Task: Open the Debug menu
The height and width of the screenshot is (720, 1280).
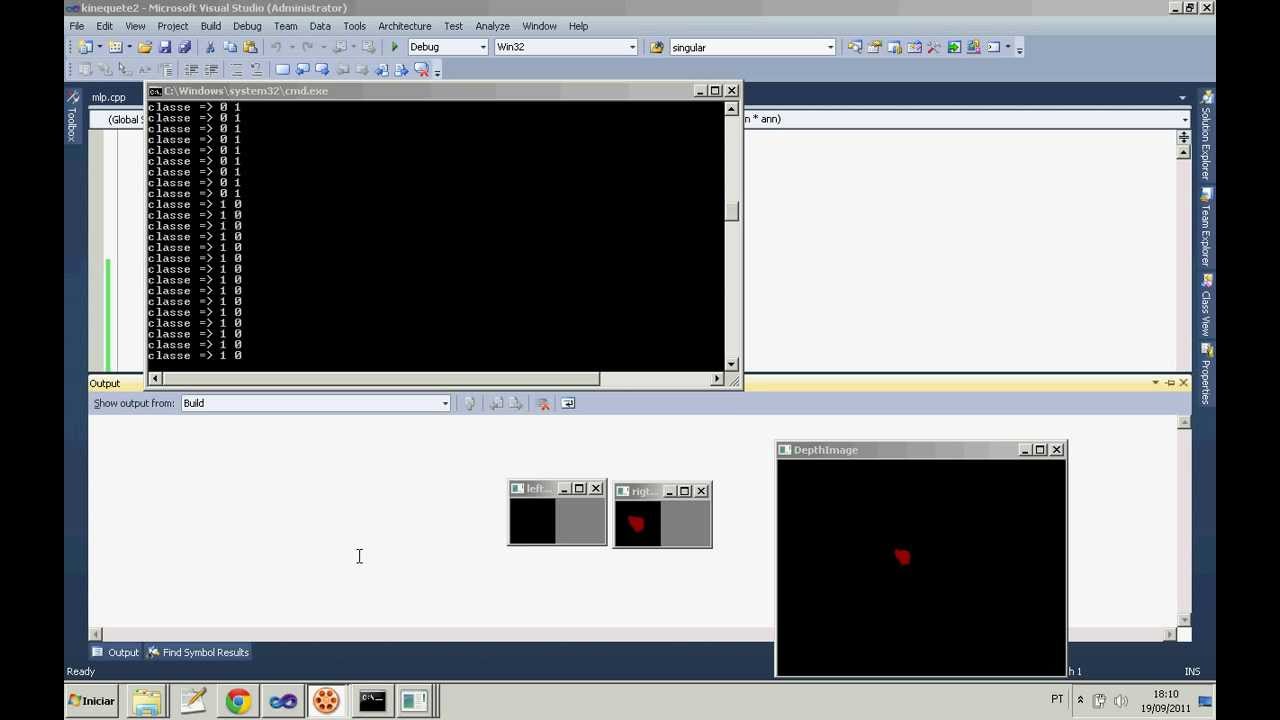Action: pyautogui.click(x=247, y=26)
